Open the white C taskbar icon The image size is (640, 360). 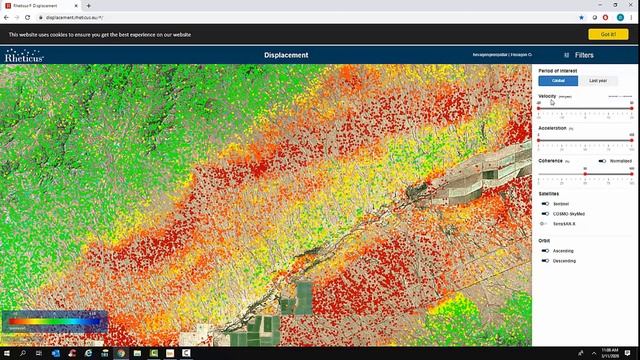pyautogui.click(x=186, y=353)
